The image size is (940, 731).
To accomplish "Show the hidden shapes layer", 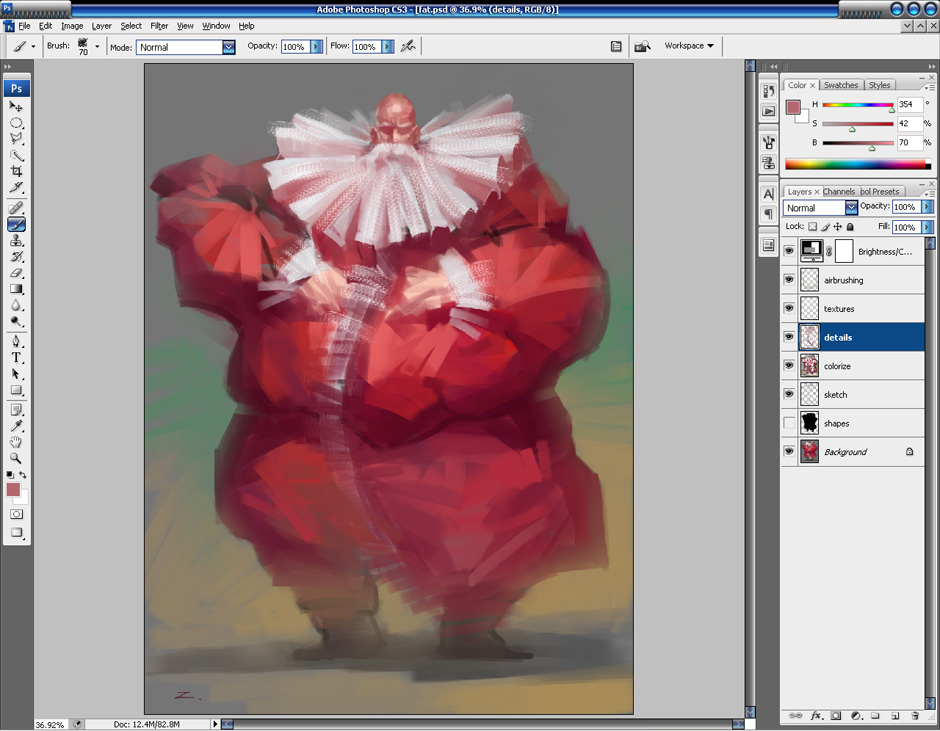I will coord(789,424).
